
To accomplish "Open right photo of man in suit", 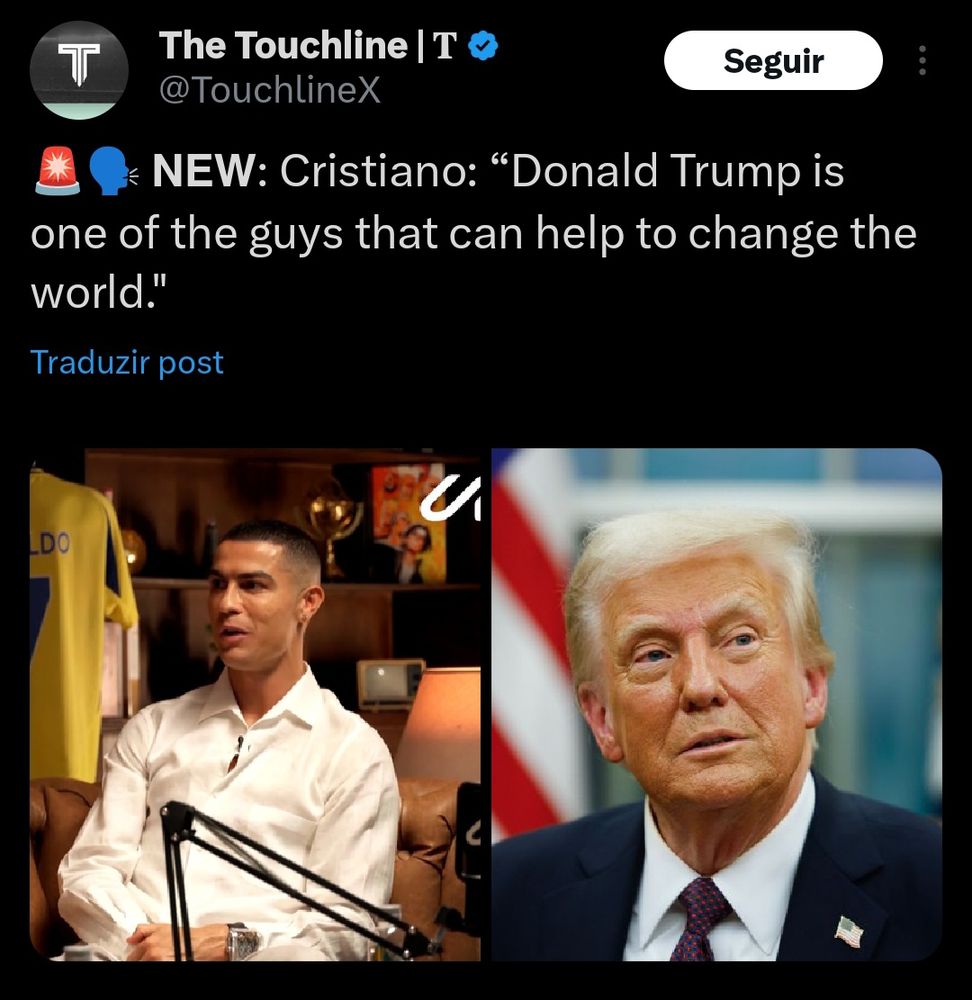I will (x=716, y=704).
